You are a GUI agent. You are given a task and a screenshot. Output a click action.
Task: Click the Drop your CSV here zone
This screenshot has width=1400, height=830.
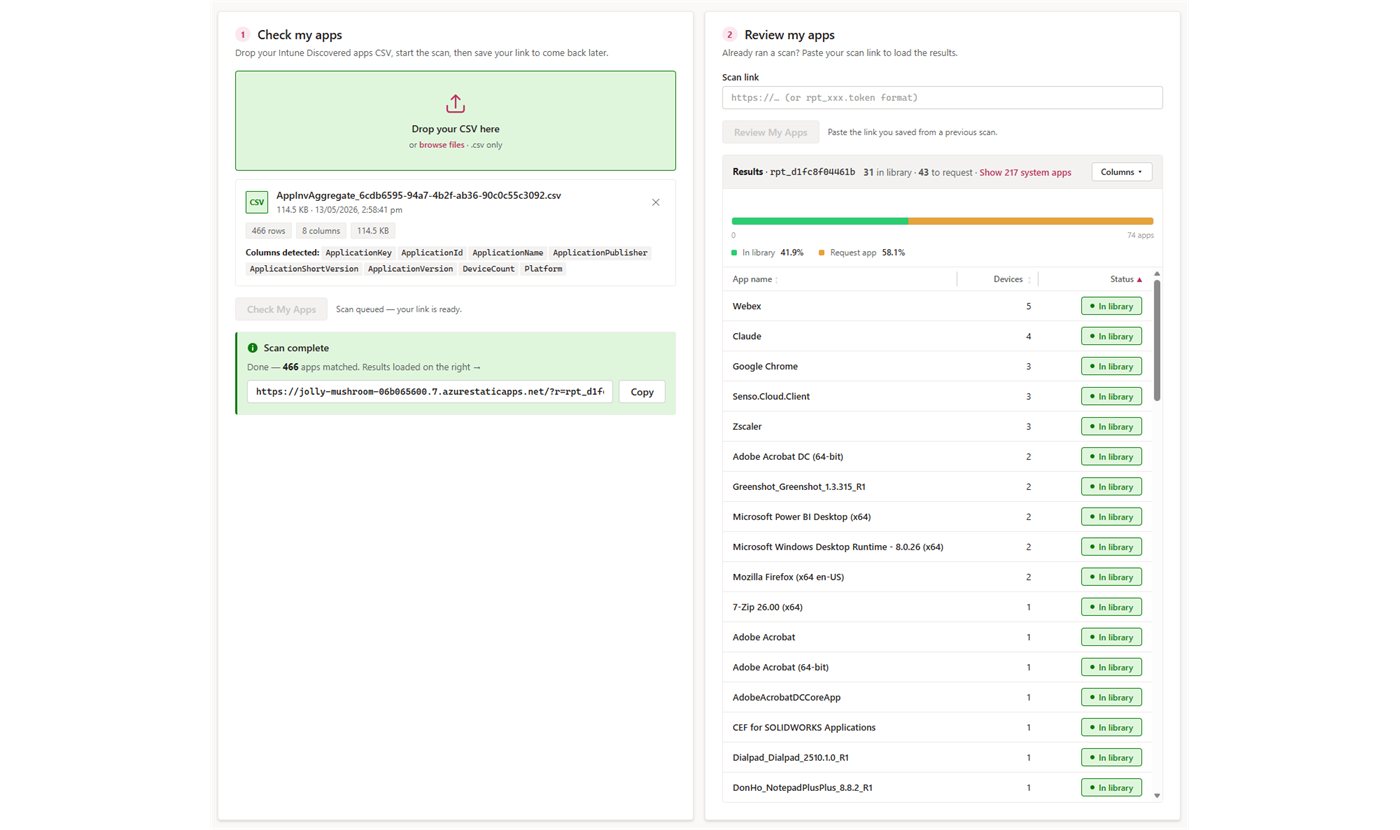[x=455, y=120]
